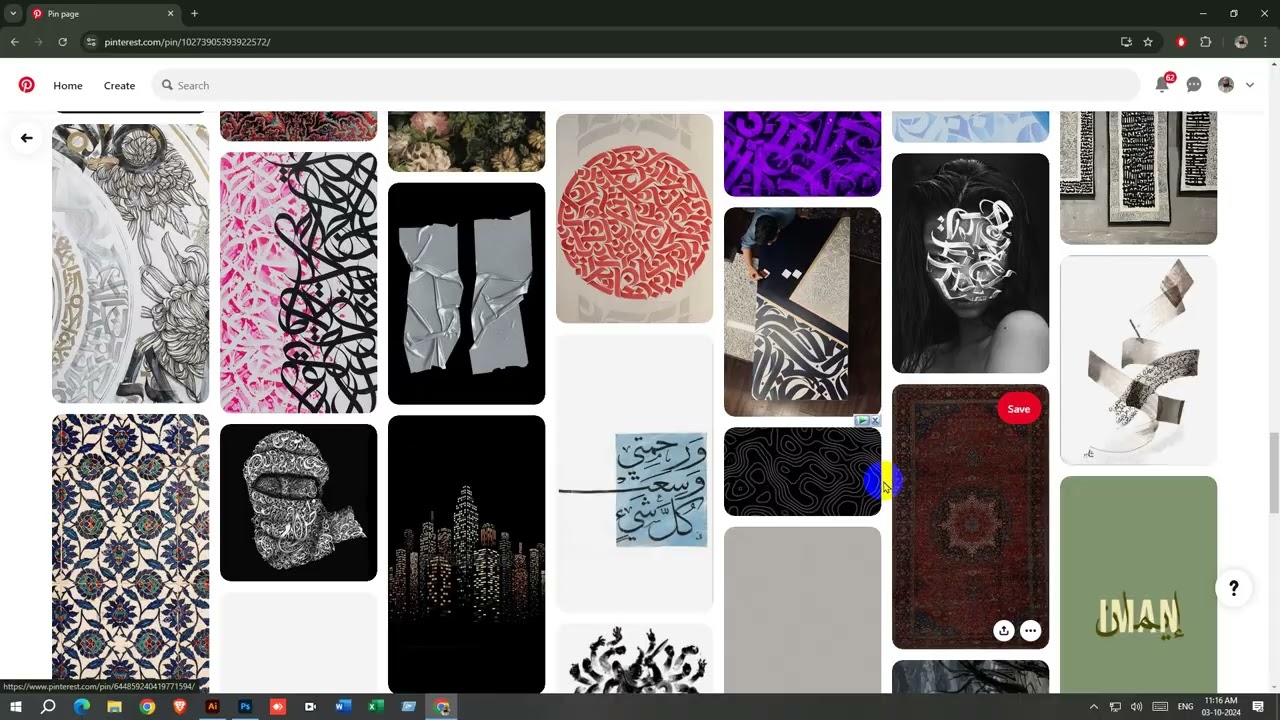
Task: Click the browser back button
Action: pos(14,42)
